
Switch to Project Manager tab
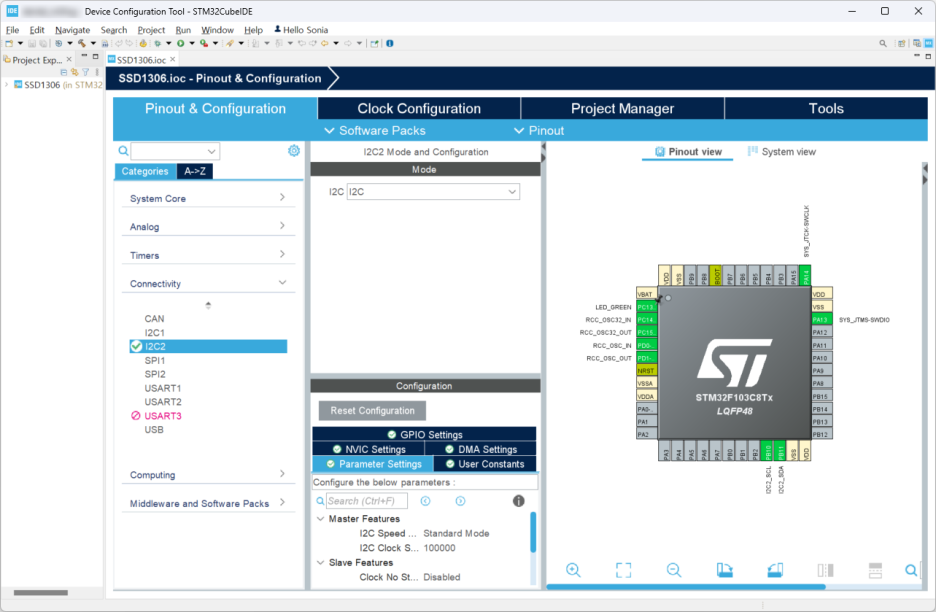coord(623,109)
